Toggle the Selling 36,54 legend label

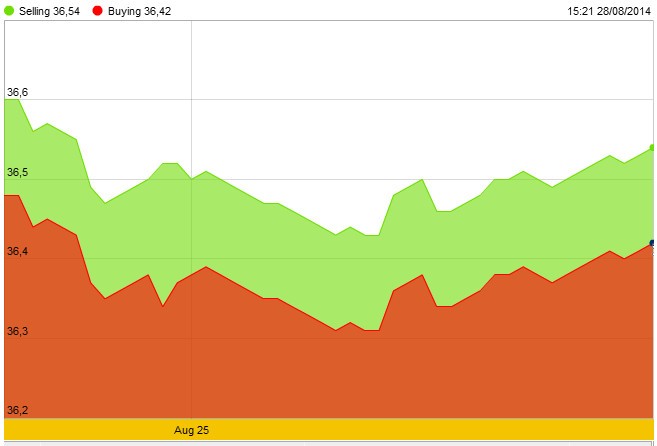click(49, 10)
